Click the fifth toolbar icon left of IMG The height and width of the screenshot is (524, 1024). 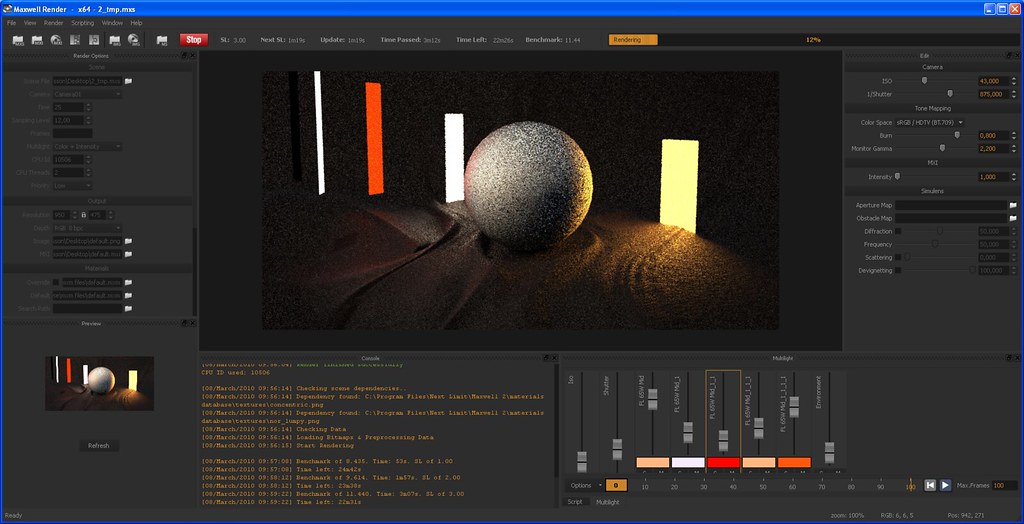(94, 40)
